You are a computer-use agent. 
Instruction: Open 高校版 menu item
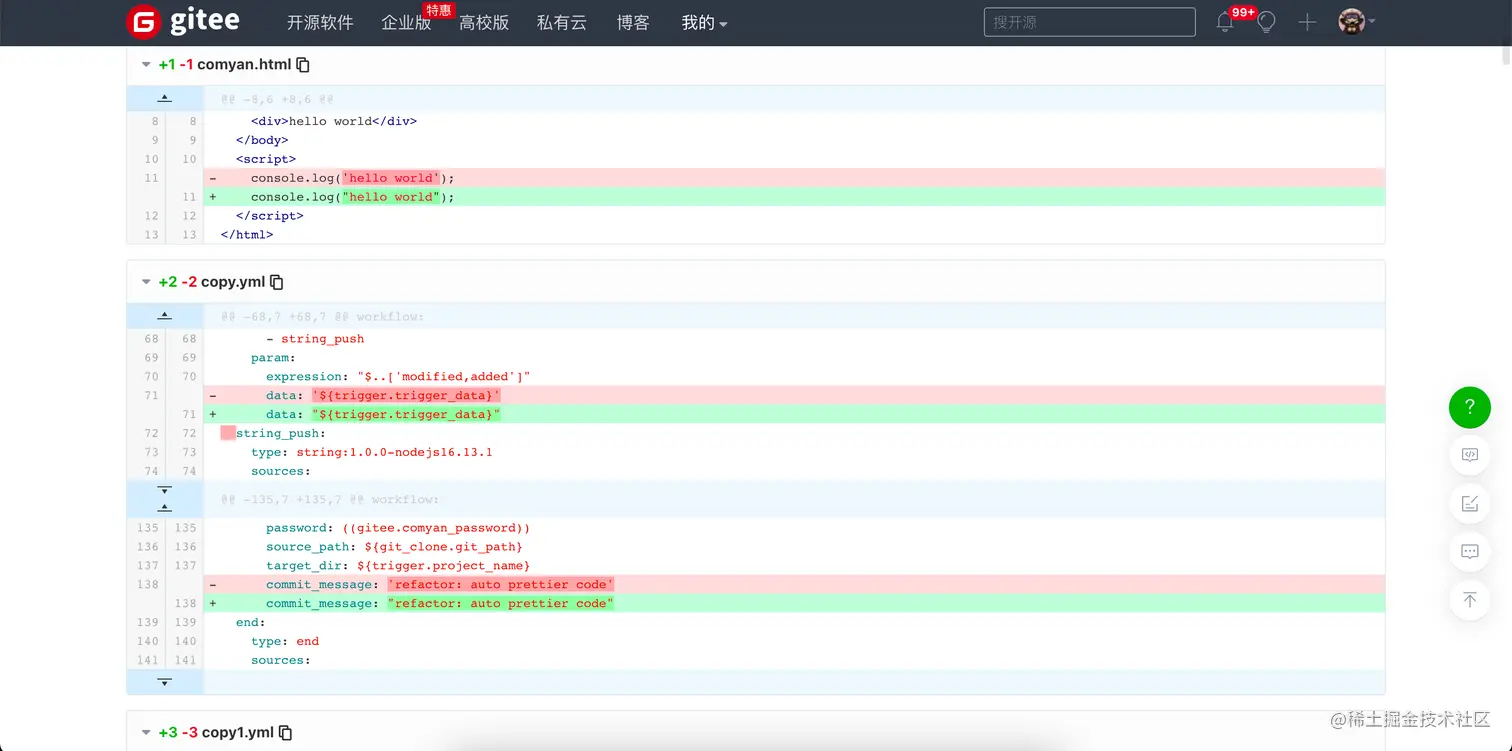pos(484,22)
